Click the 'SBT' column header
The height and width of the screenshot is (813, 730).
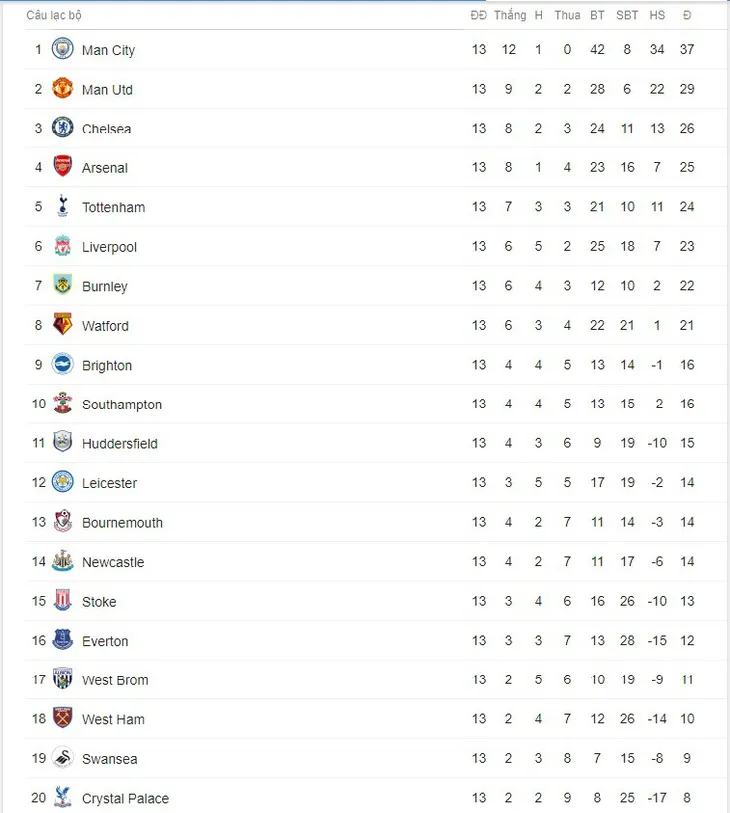pos(627,15)
